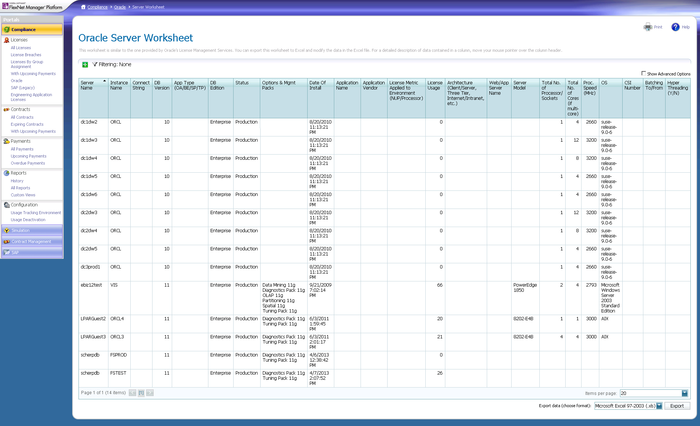Open the Simulation portal tab
The image size is (700, 426).
[22, 230]
